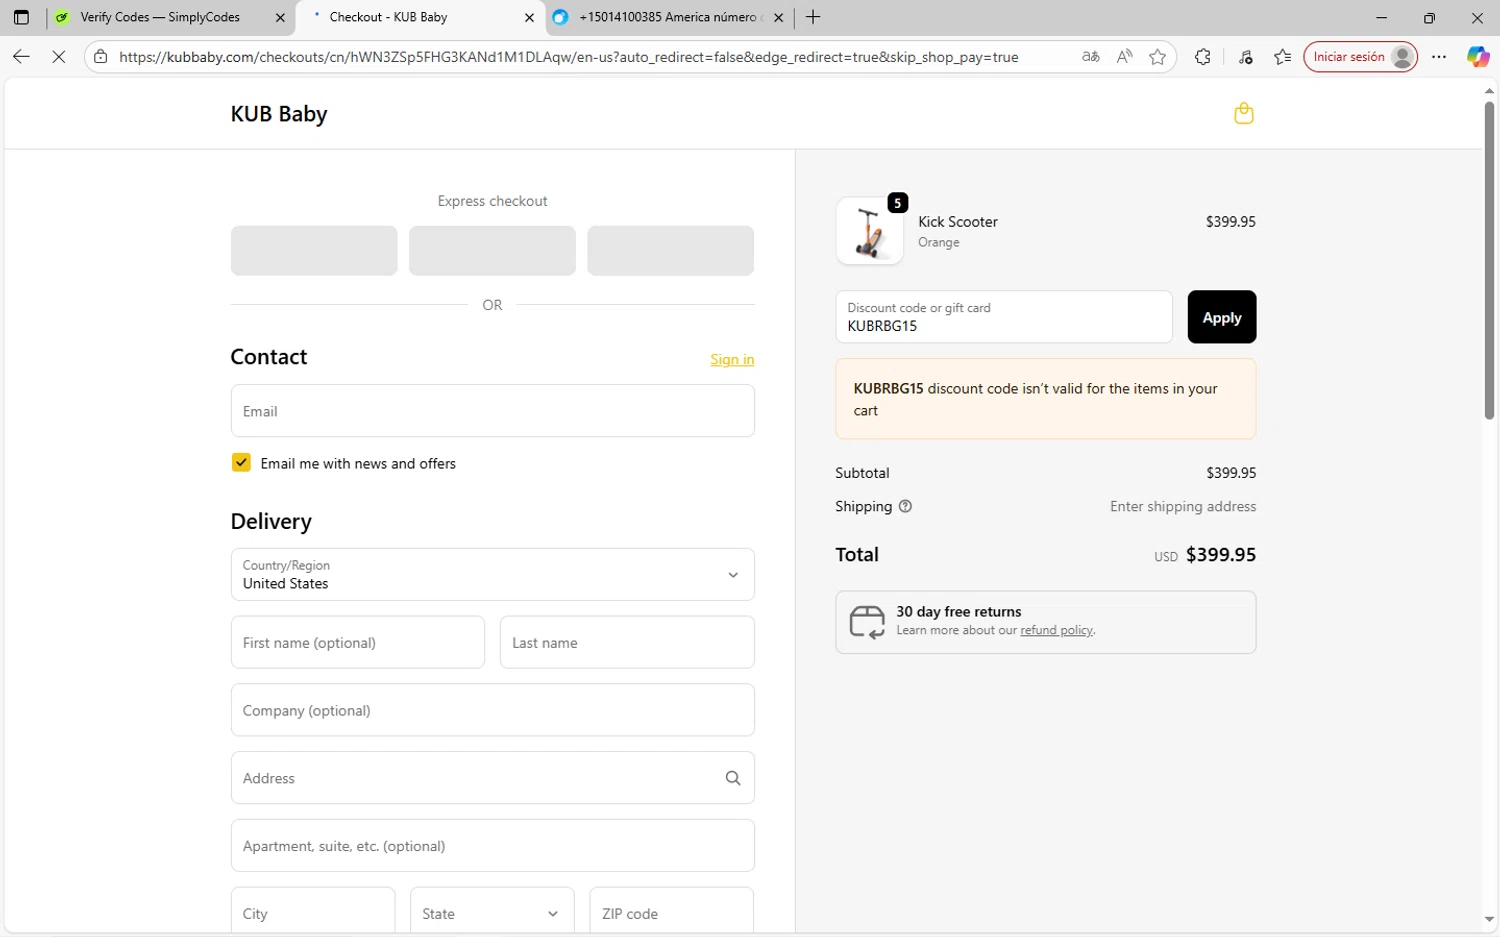View site information lock icon
This screenshot has height=937, width=1500.
tap(100, 57)
